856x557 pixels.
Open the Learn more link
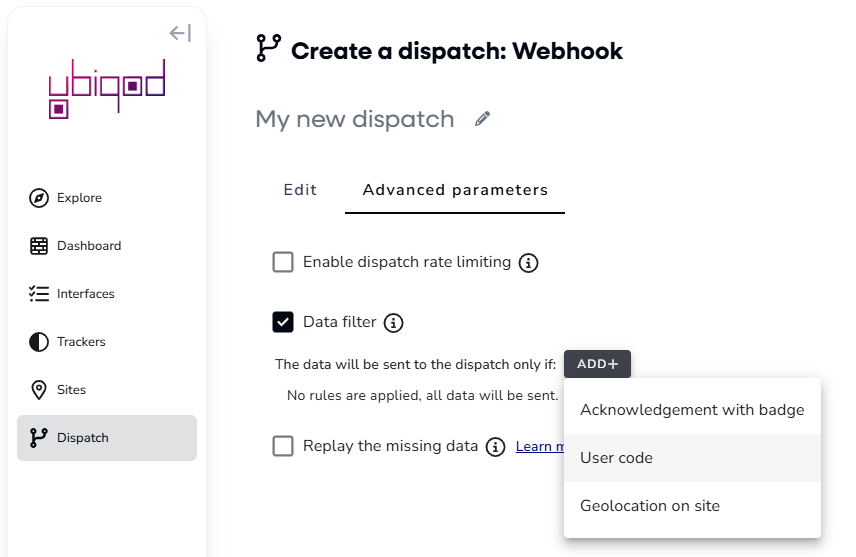(540, 447)
